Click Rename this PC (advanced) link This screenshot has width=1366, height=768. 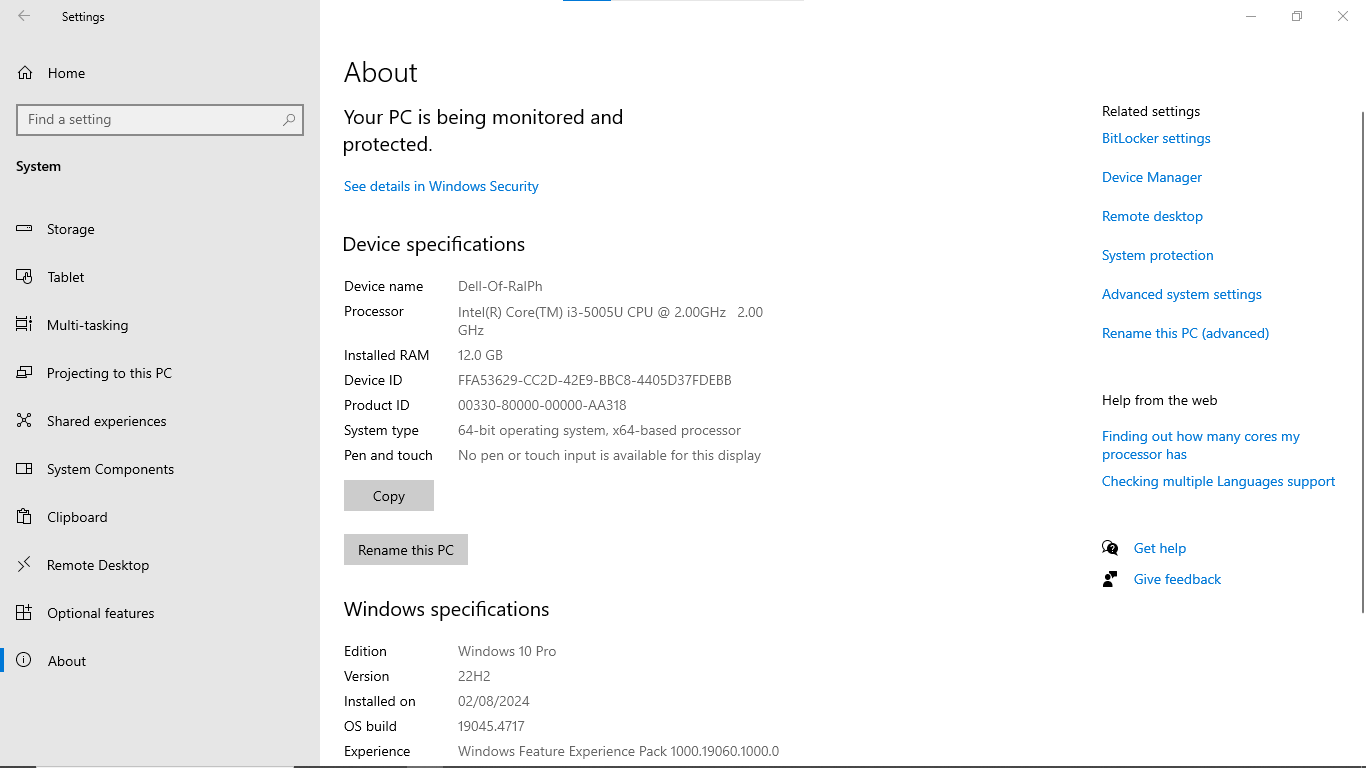tap(1185, 333)
